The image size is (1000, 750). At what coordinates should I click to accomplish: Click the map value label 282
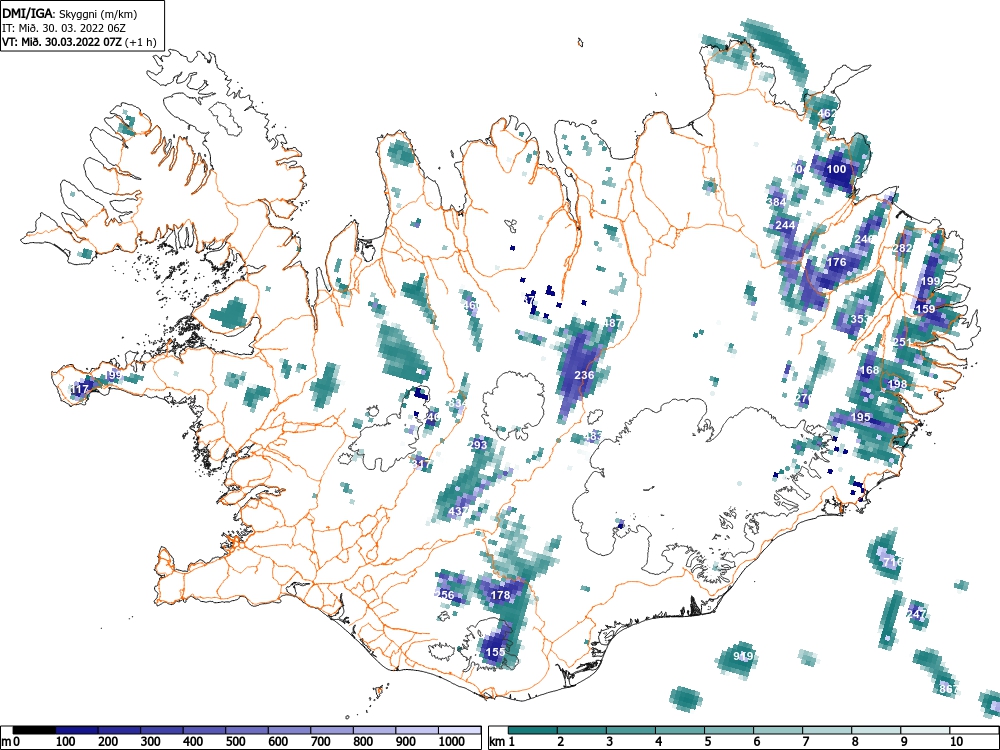902,248
